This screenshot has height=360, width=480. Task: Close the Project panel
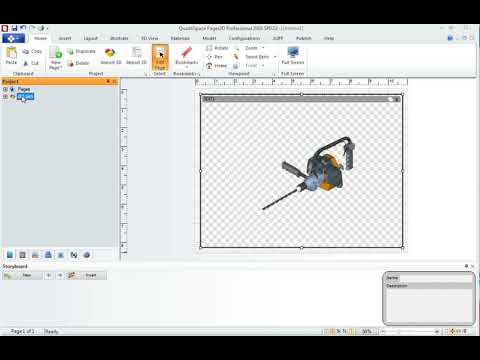(114, 81)
